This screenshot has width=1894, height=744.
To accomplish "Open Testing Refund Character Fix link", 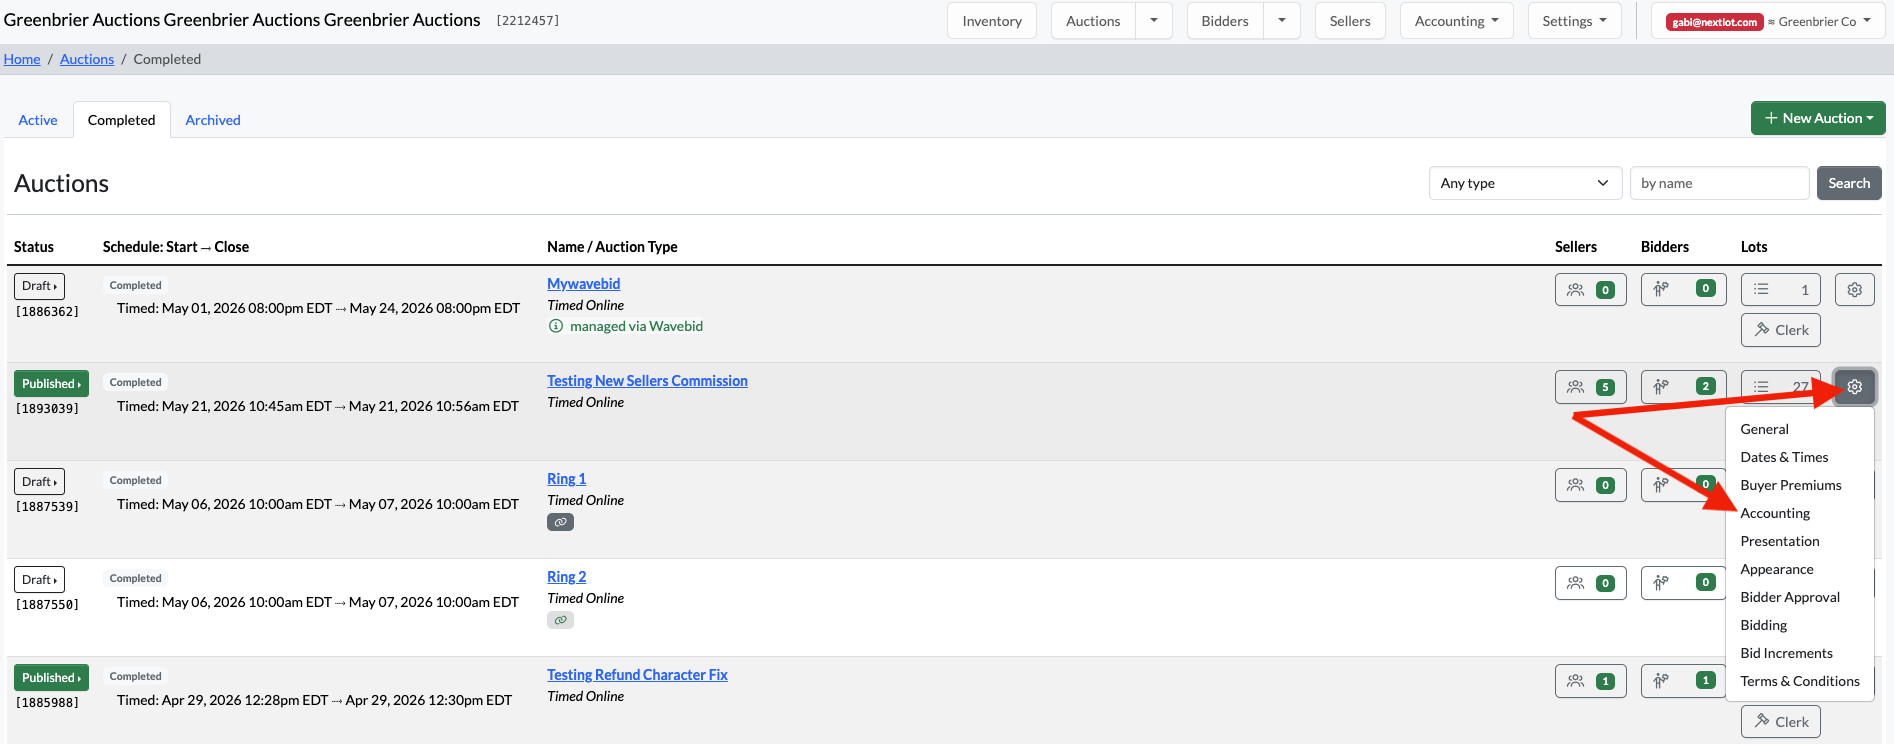I will pyautogui.click(x=637, y=675).
